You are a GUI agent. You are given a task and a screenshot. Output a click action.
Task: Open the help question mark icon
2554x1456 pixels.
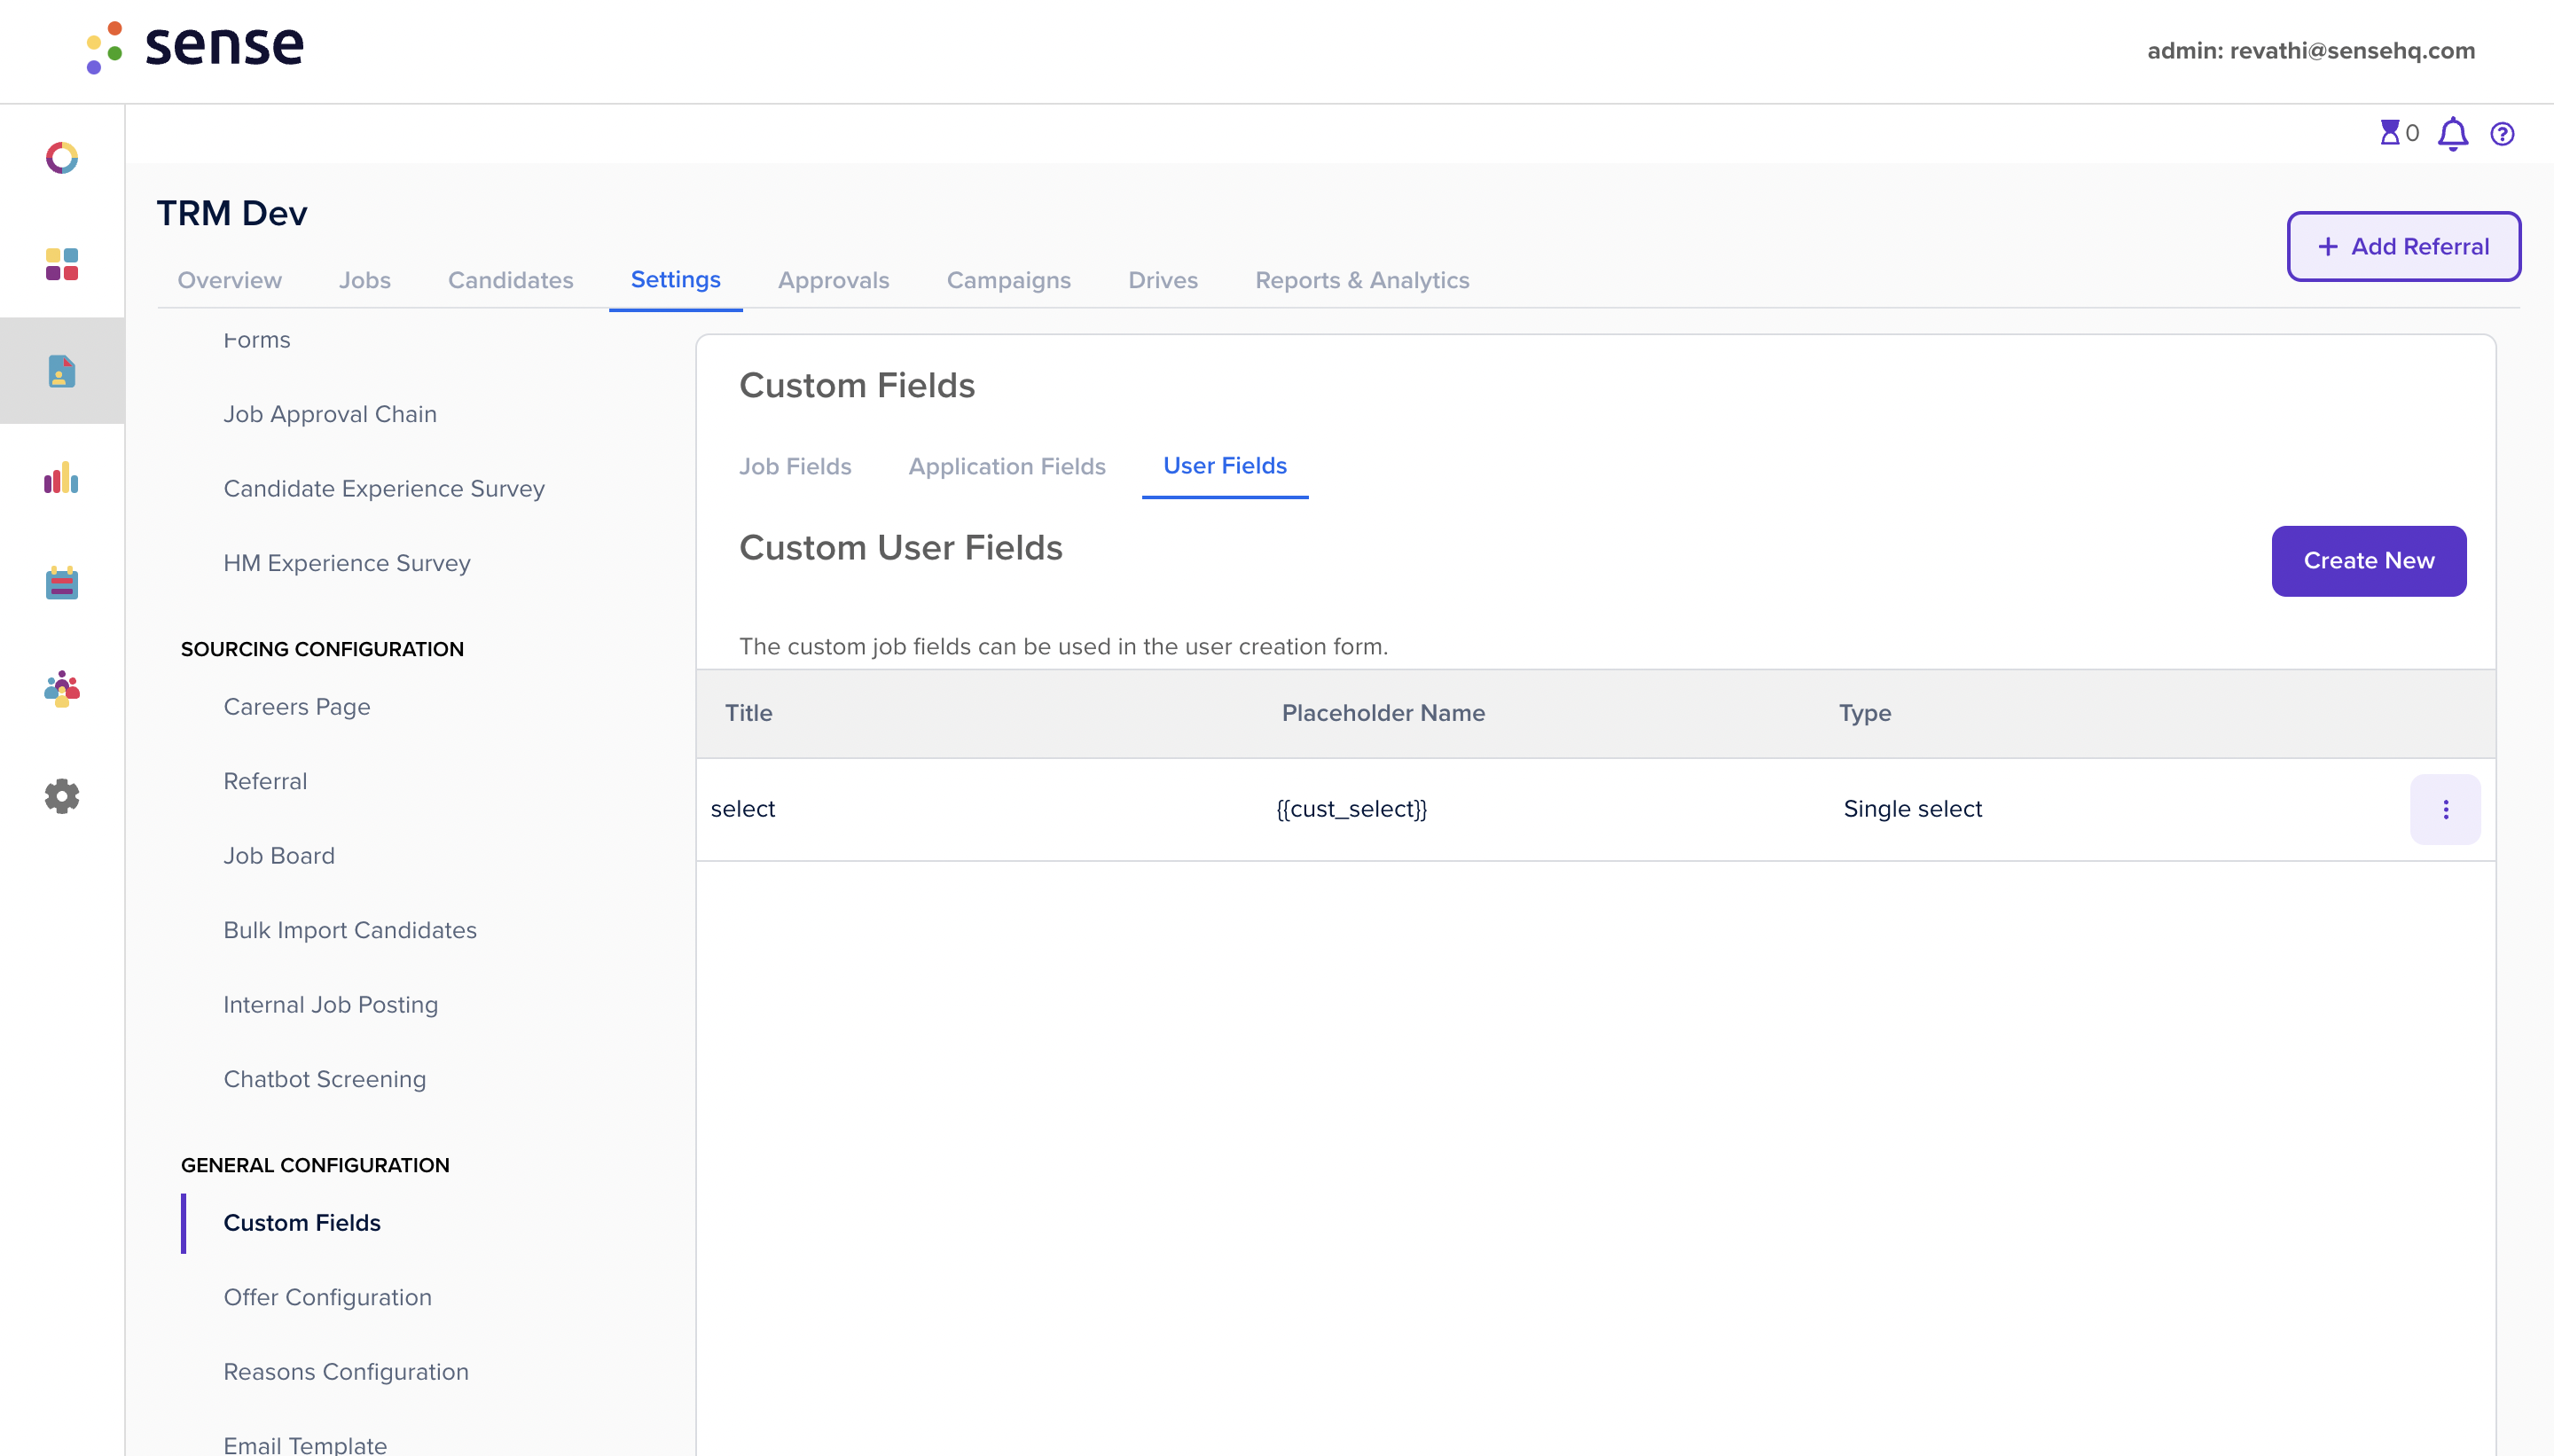(2502, 134)
